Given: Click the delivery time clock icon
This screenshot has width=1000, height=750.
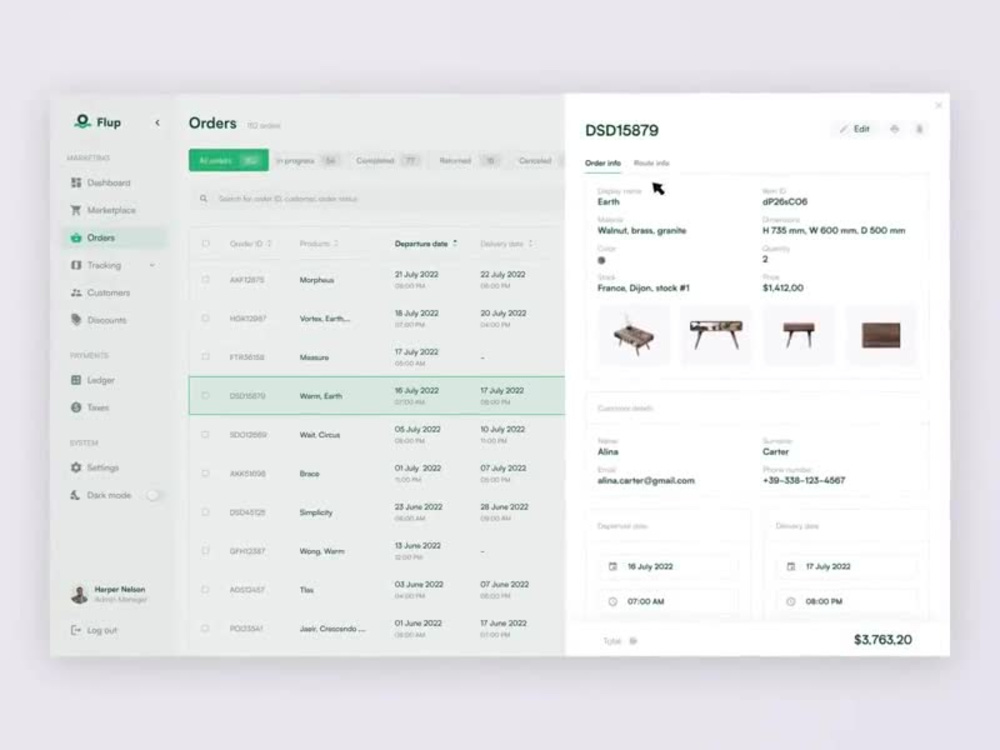Looking at the screenshot, I should (x=791, y=601).
